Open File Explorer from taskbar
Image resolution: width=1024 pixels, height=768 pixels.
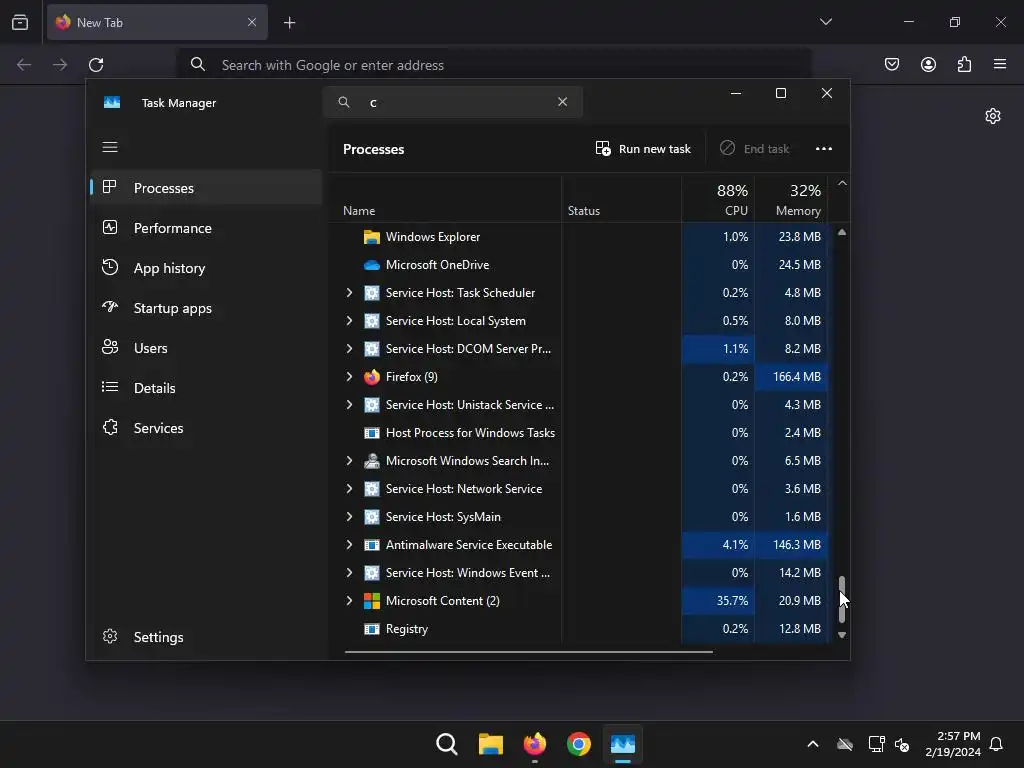pyautogui.click(x=490, y=744)
